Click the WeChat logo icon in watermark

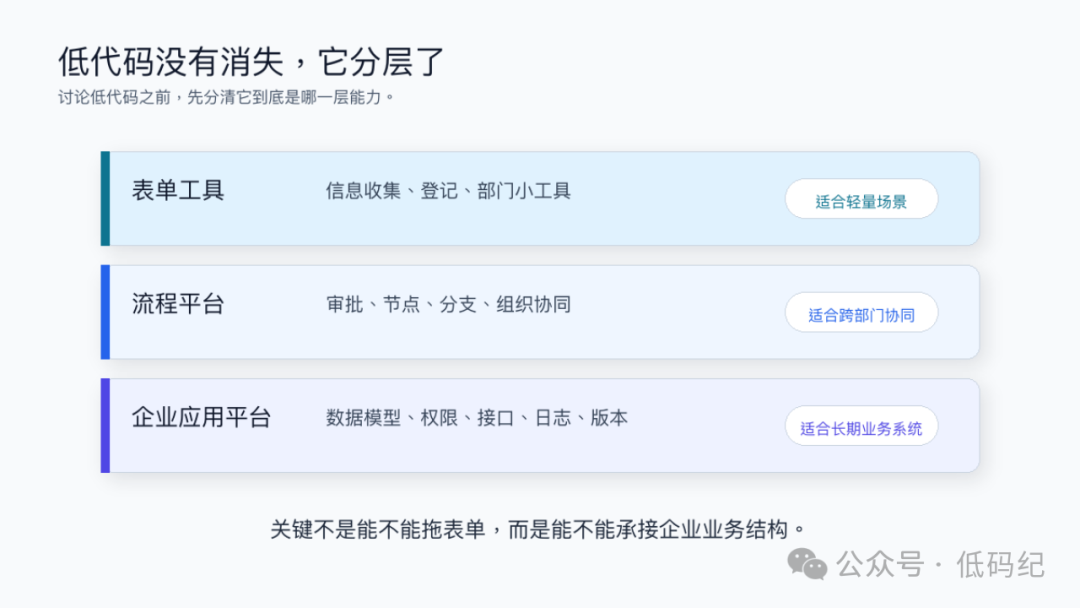pos(807,565)
